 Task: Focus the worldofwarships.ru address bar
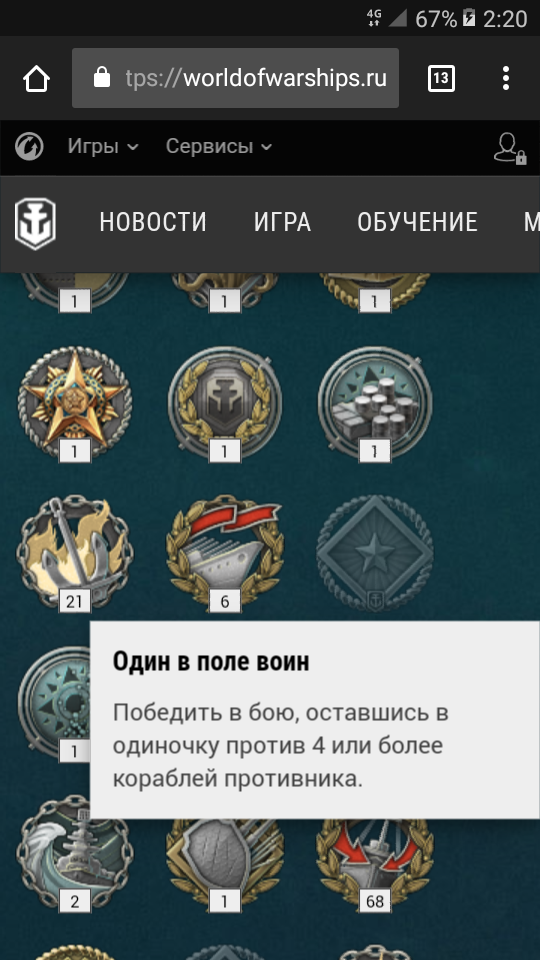(x=236, y=78)
